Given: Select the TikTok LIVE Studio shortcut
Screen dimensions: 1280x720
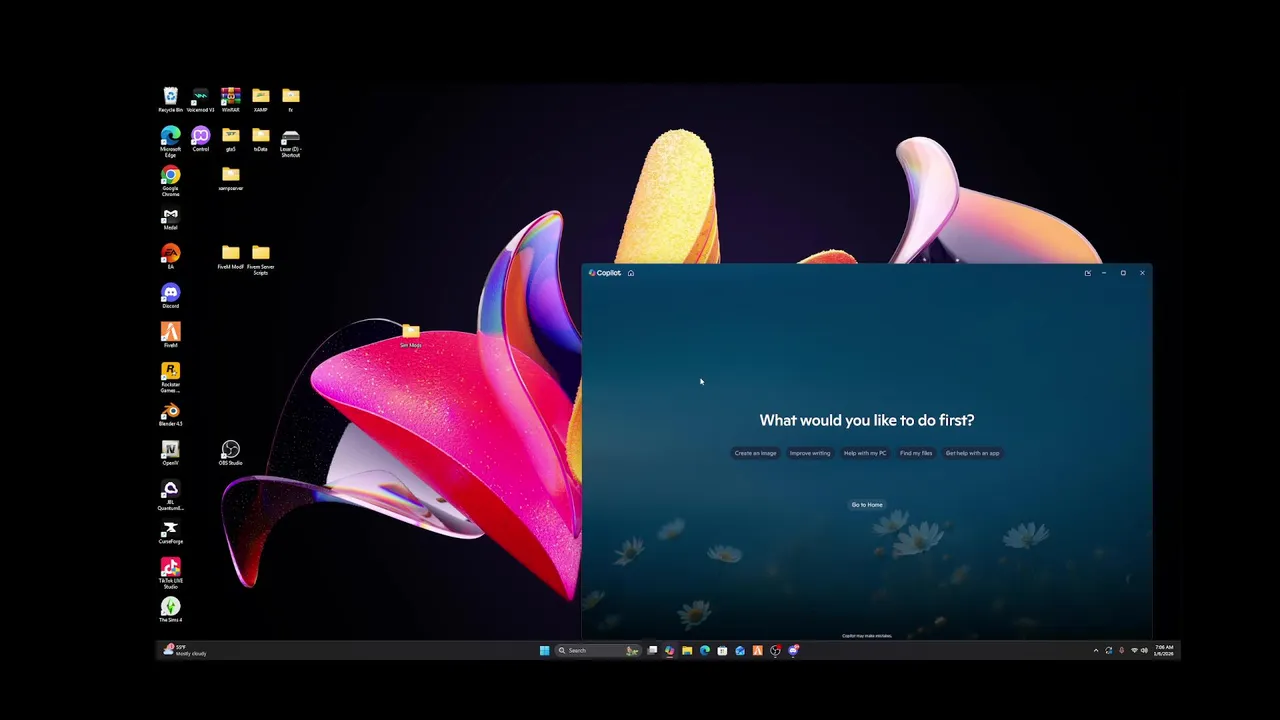Looking at the screenshot, I should click(x=170, y=574).
